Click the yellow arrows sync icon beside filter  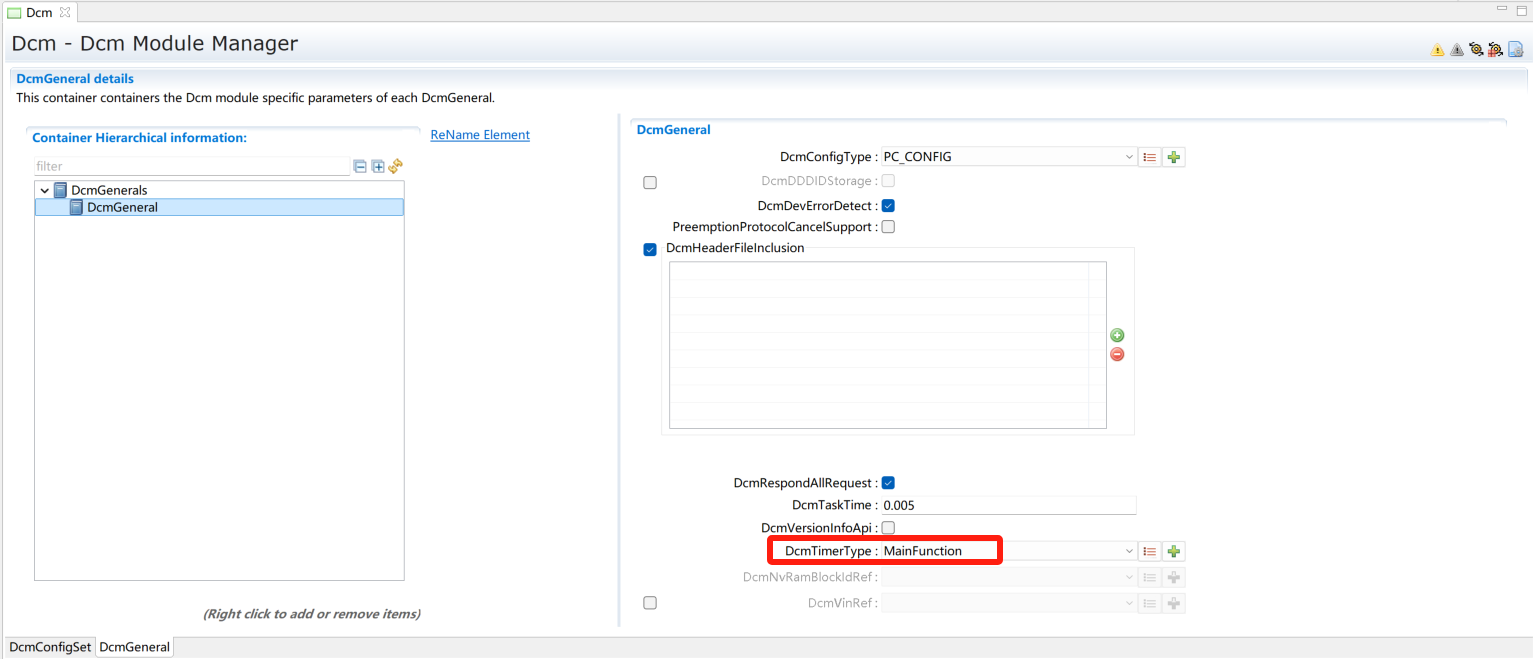pos(395,166)
